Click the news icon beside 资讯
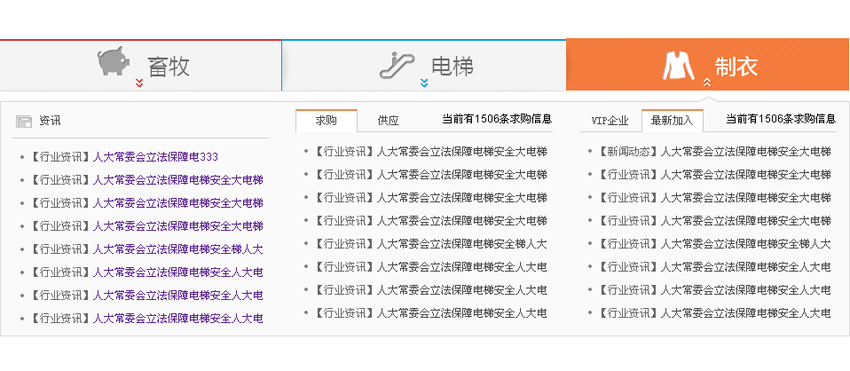The image size is (850, 371). [x=24, y=121]
